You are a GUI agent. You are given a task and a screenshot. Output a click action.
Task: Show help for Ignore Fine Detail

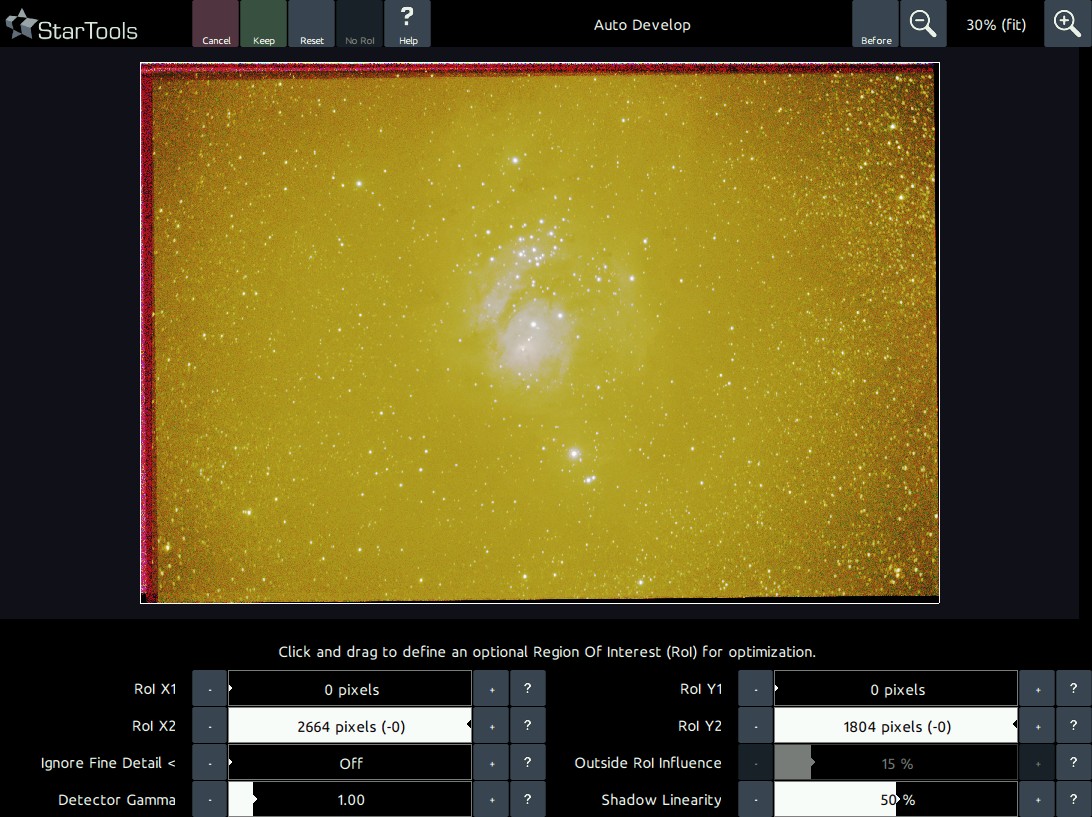(x=527, y=763)
